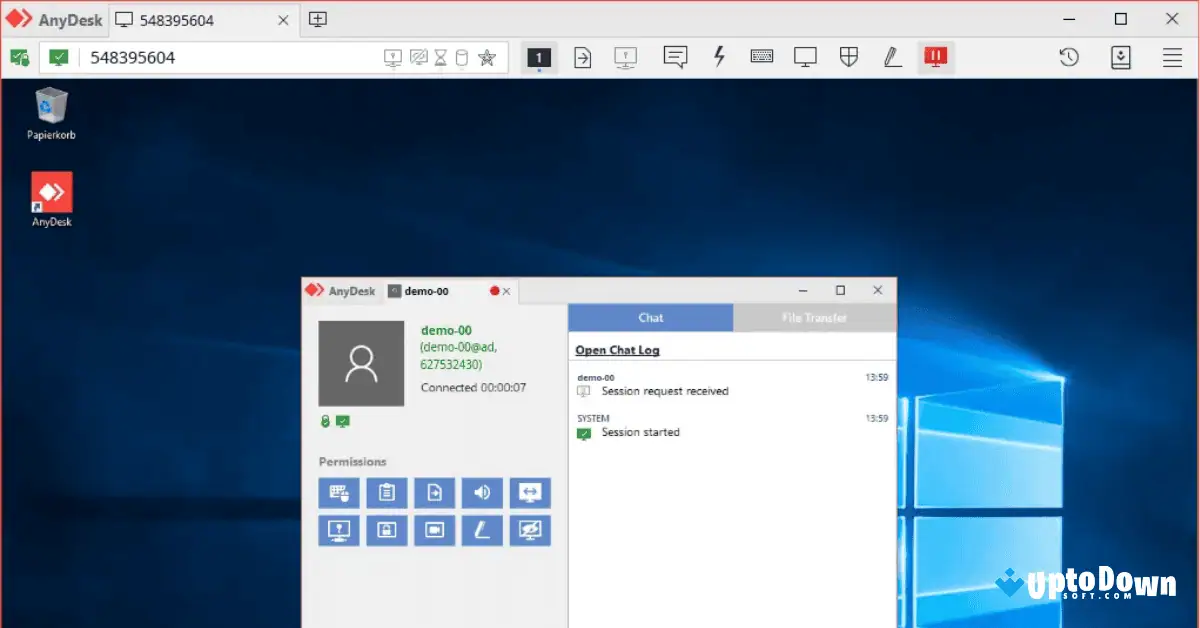
Task: Toggle the clipboard permission tile
Action: 386,492
